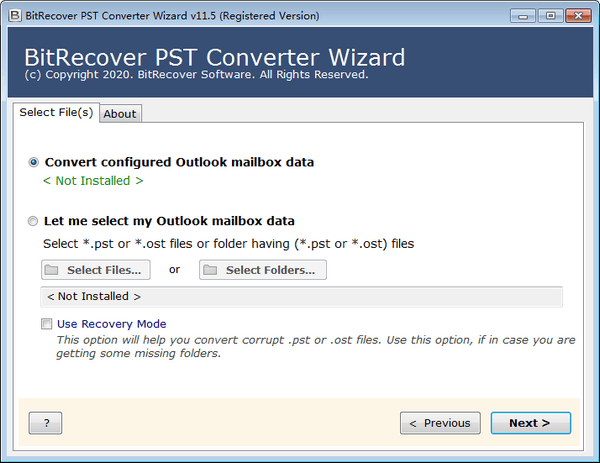Click the folder icon on Select Folders button
Viewport: 600px width, 463px height.
pos(210,270)
